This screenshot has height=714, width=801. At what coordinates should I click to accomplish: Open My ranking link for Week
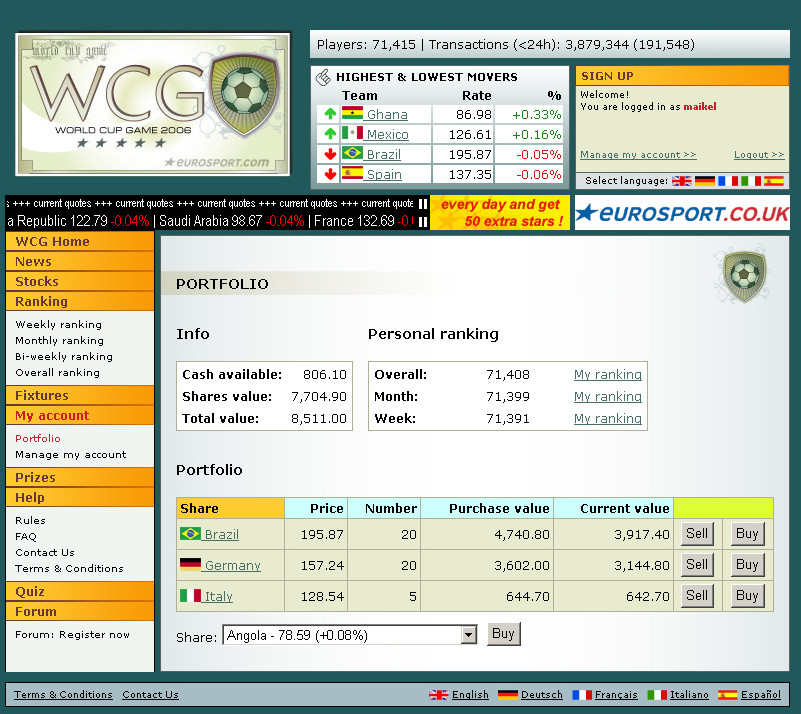point(607,418)
